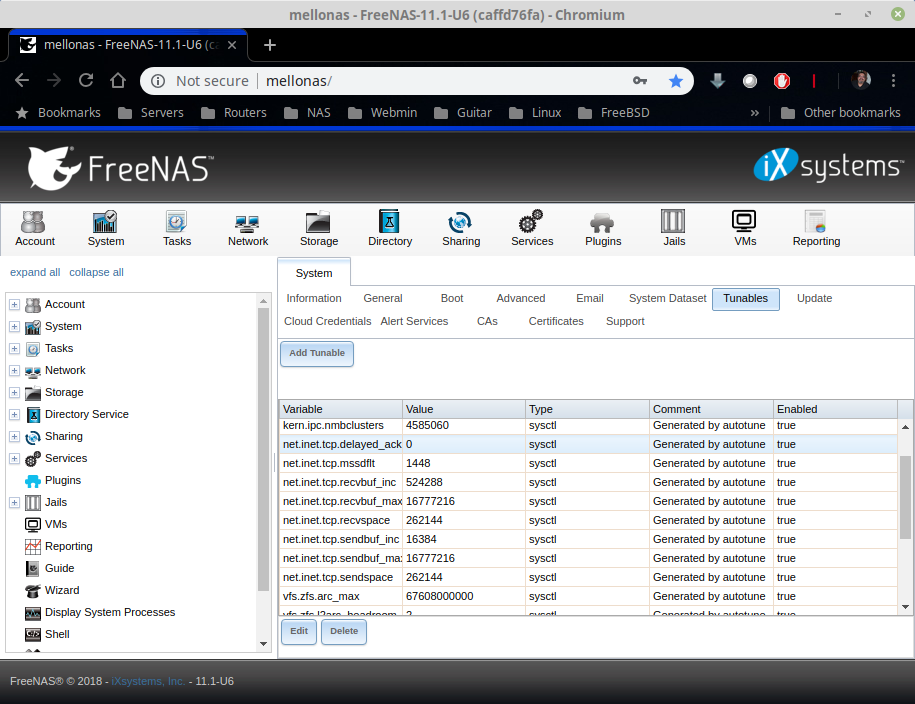Click the collapse all link
915x704 pixels.
pos(96,272)
